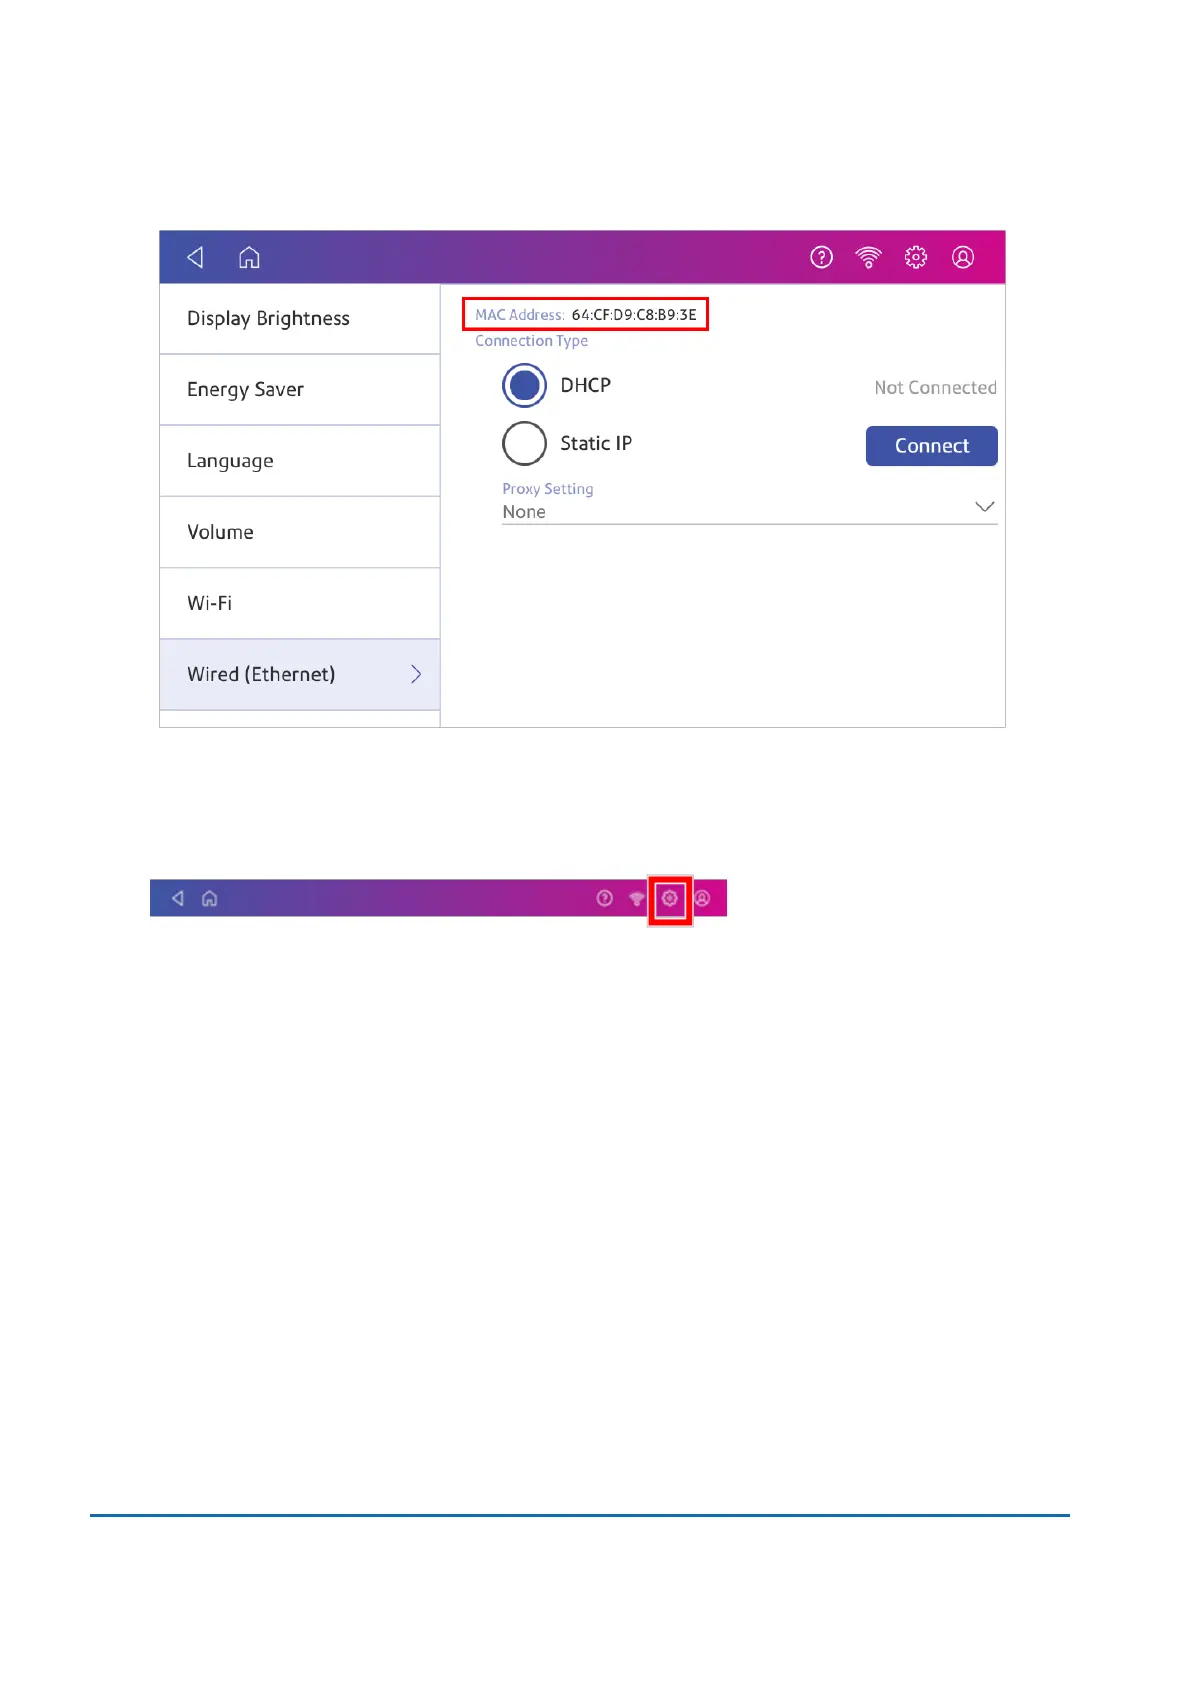The width and height of the screenshot is (1191, 1684).
Task: Click the Wired (Ethernet) chevron arrow
Action: [x=416, y=675]
